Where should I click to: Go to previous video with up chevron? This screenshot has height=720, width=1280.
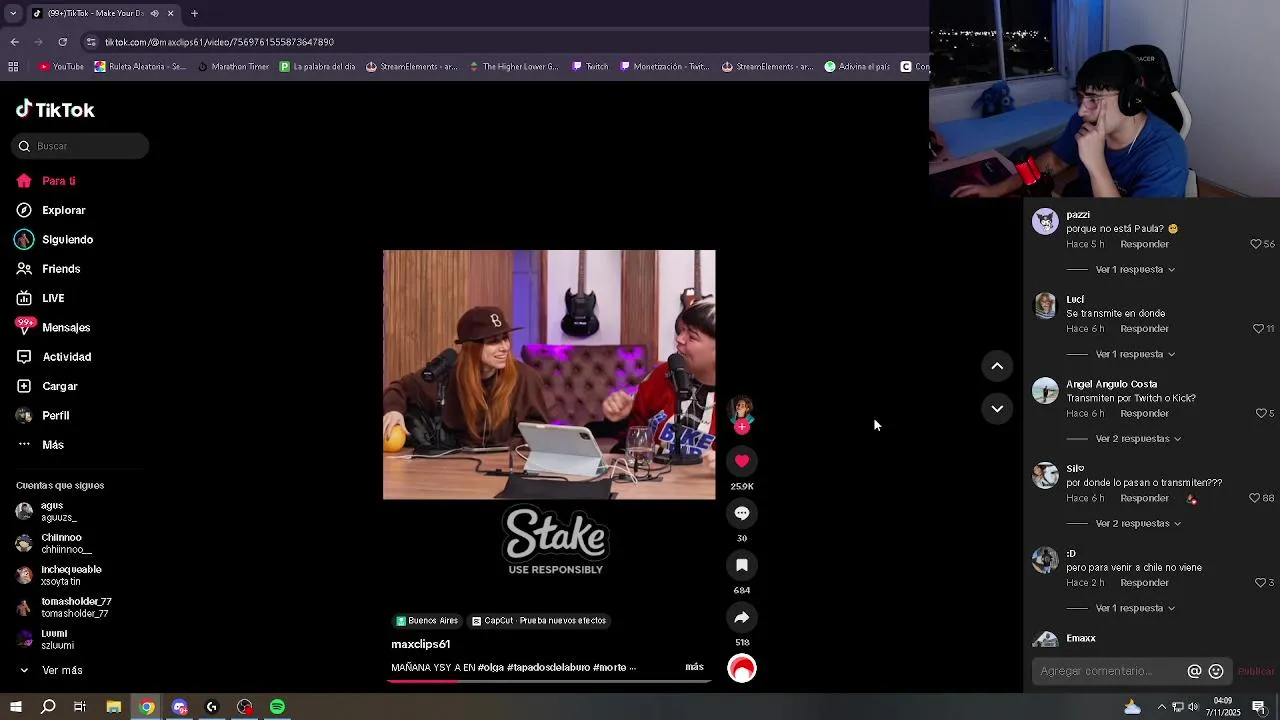coord(997,366)
